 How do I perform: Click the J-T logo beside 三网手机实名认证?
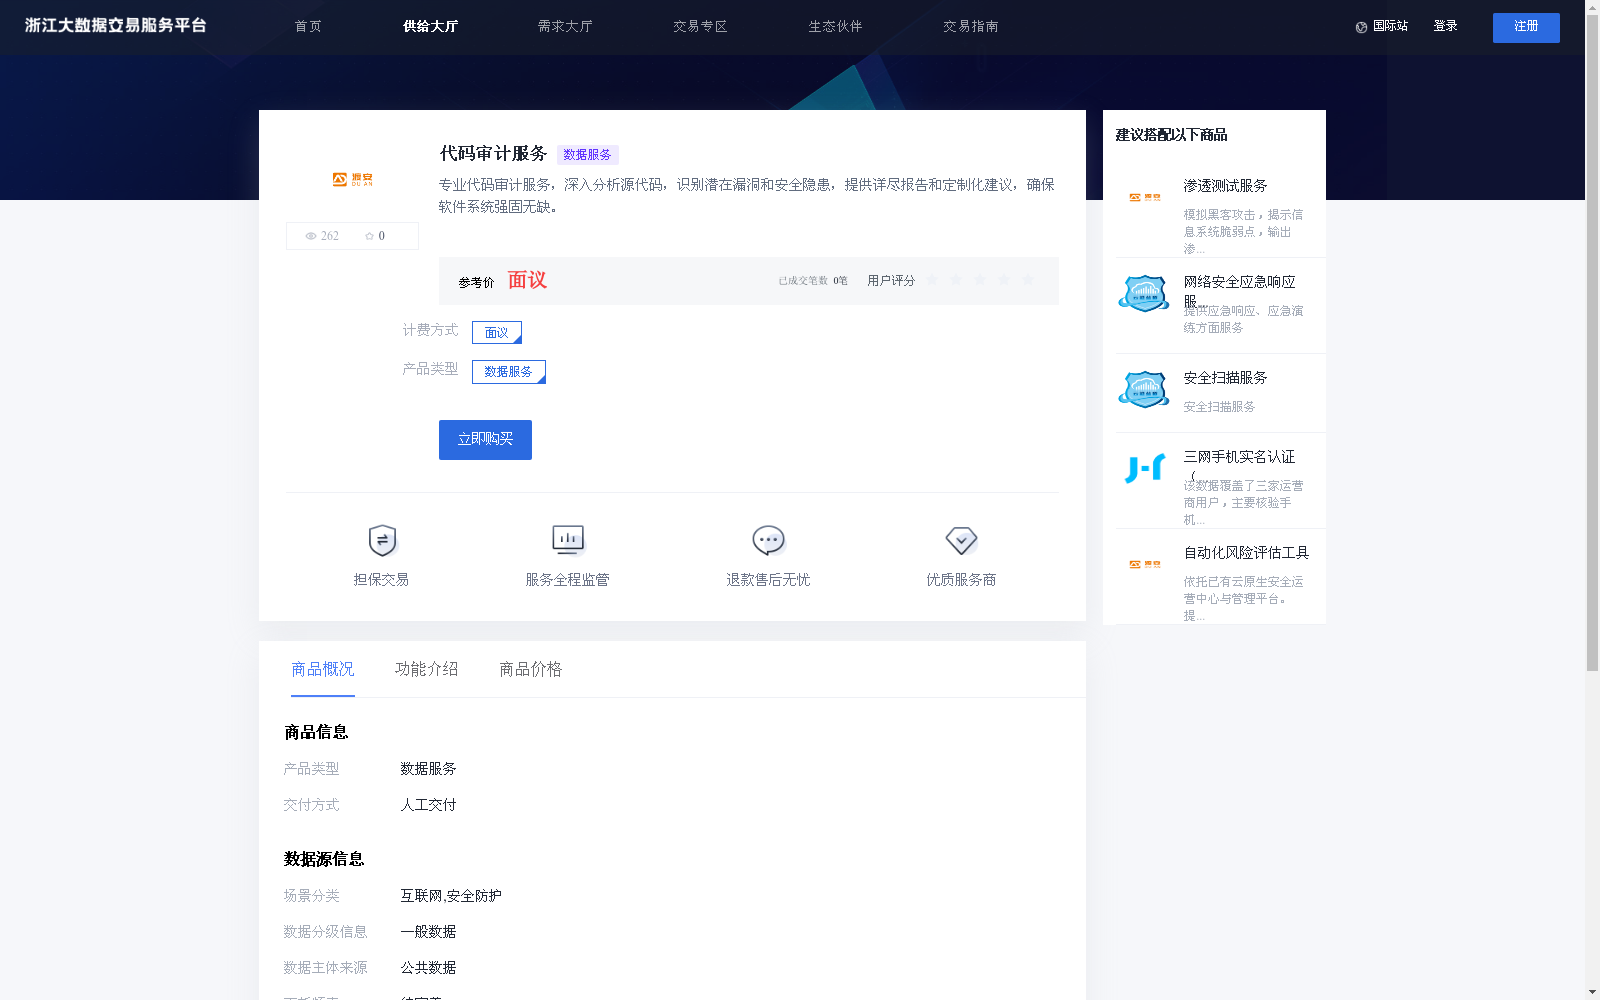pyautogui.click(x=1145, y=466)
